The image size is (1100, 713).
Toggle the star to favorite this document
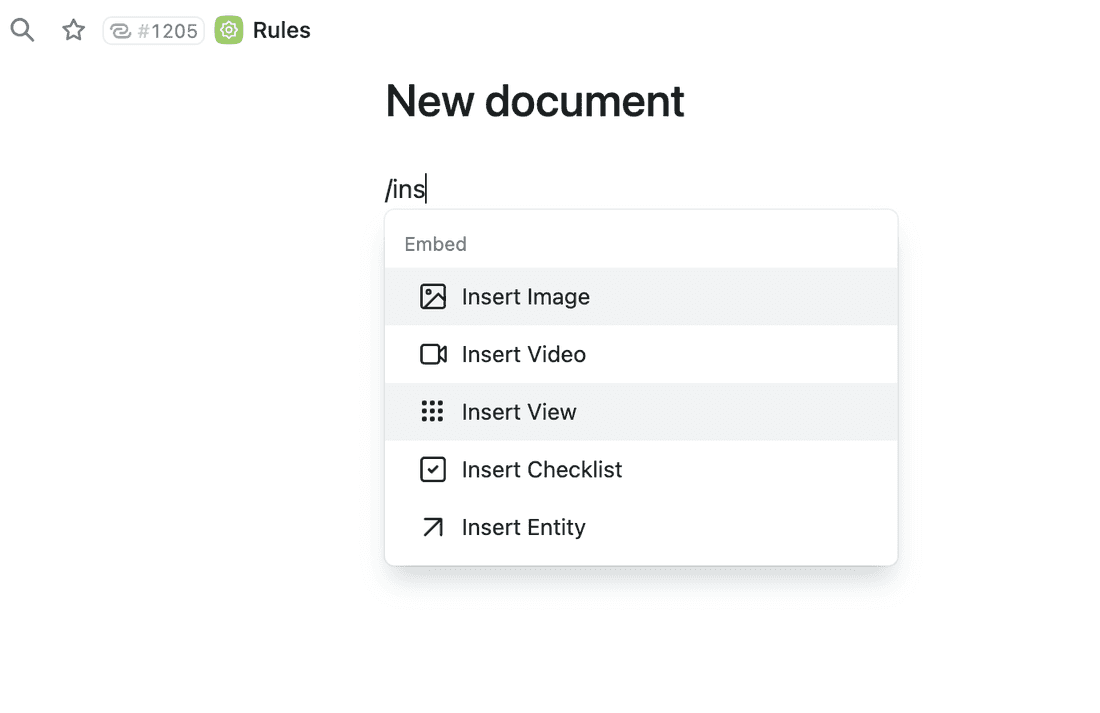pyautogui.click(x=72, y=30)
